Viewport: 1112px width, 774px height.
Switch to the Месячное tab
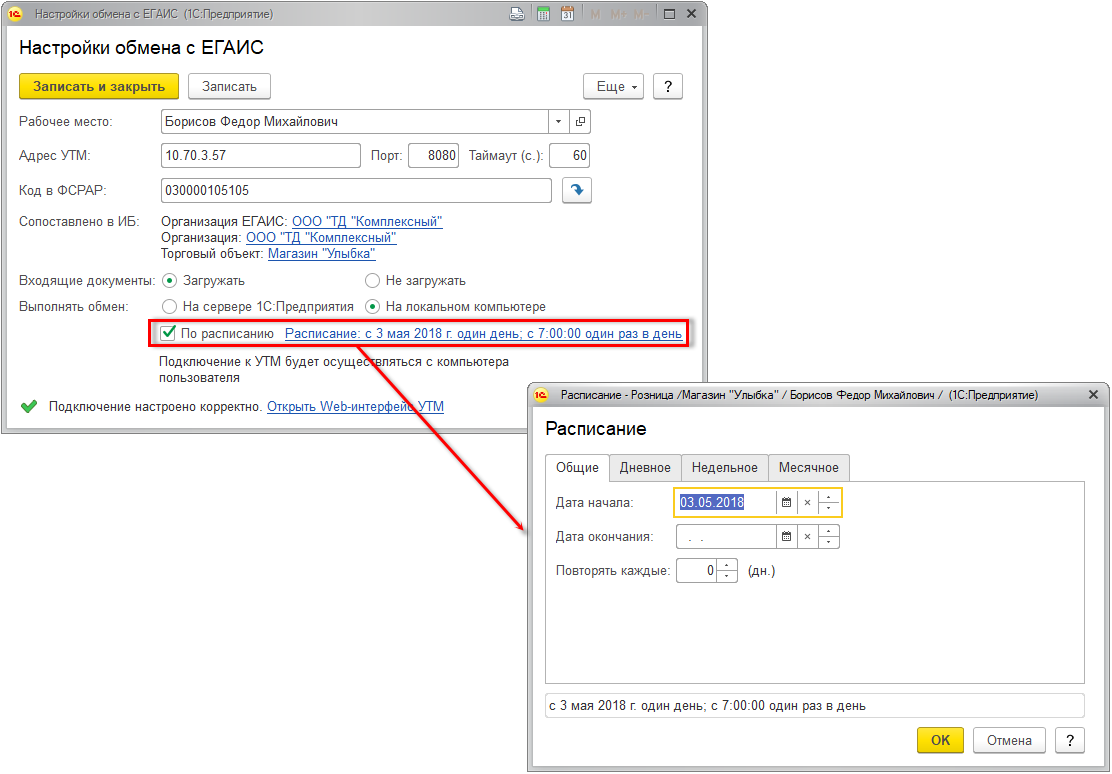coord(808,468)
